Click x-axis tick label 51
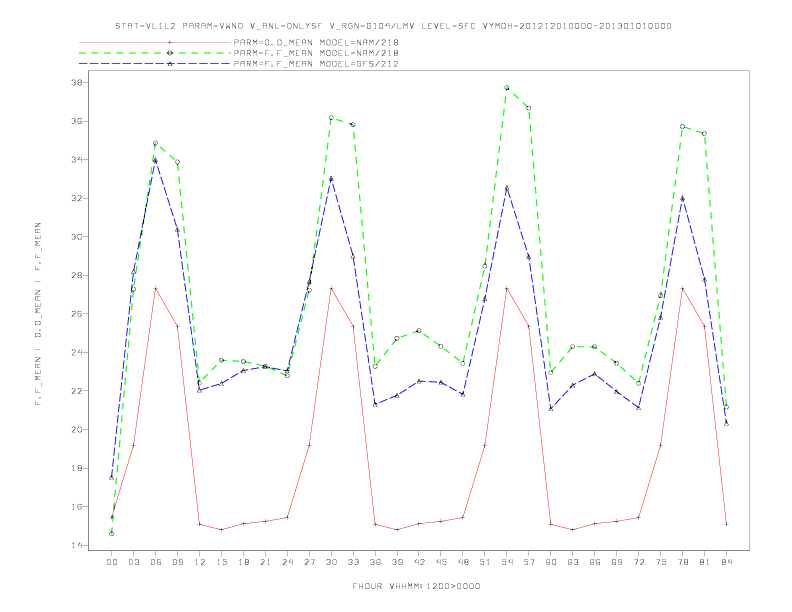This screenshot has height=612, width=792. tap(485, 562)
